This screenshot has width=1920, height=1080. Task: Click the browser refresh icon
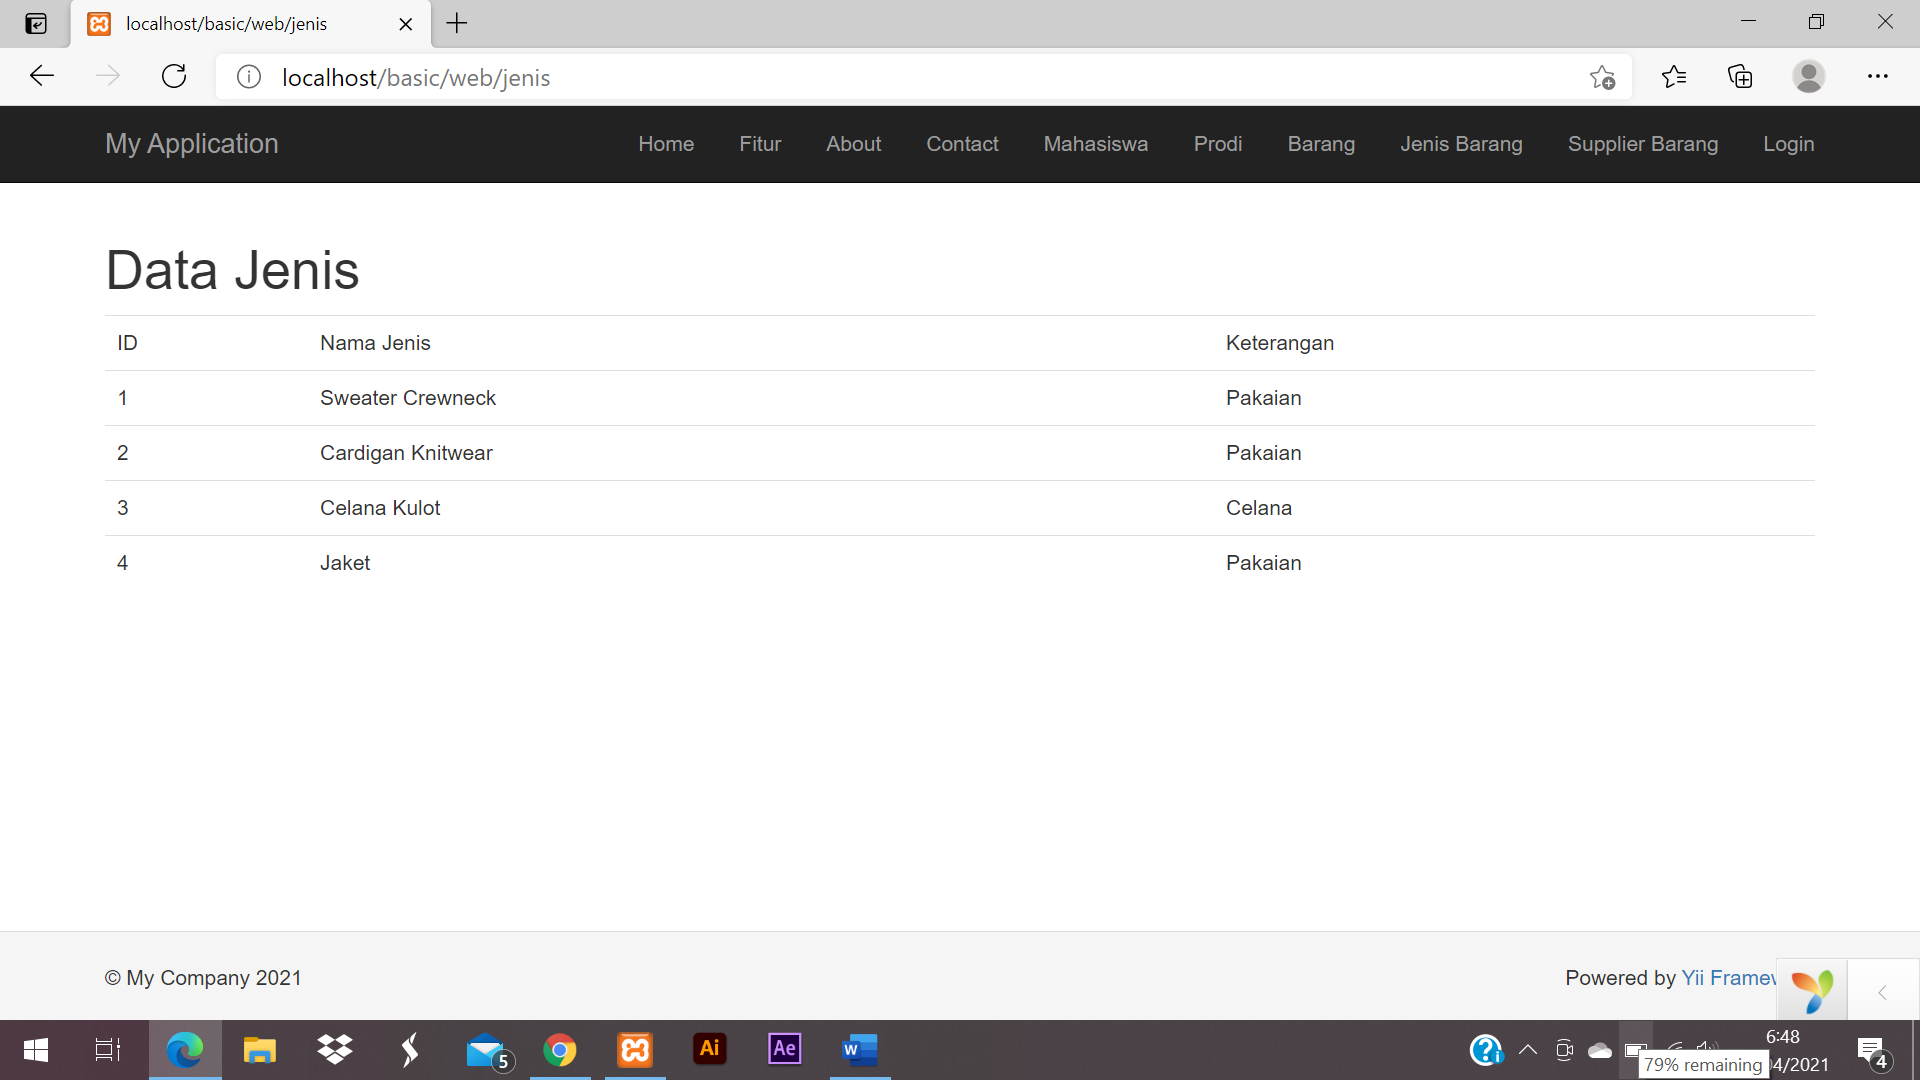[174, 77]
